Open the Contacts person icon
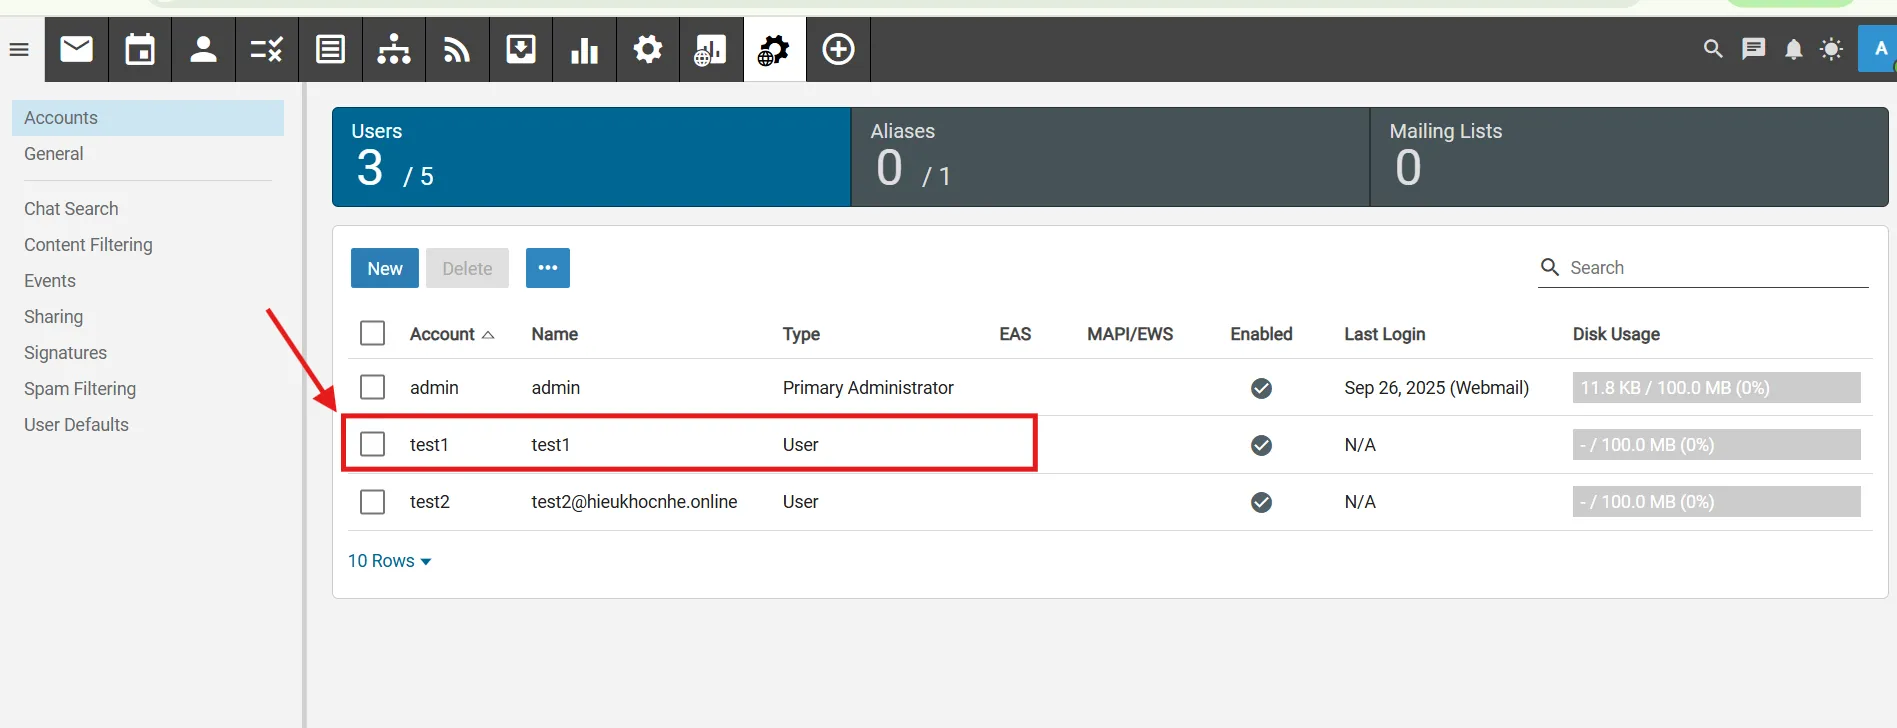1897x728 pixels. [203, 49]
